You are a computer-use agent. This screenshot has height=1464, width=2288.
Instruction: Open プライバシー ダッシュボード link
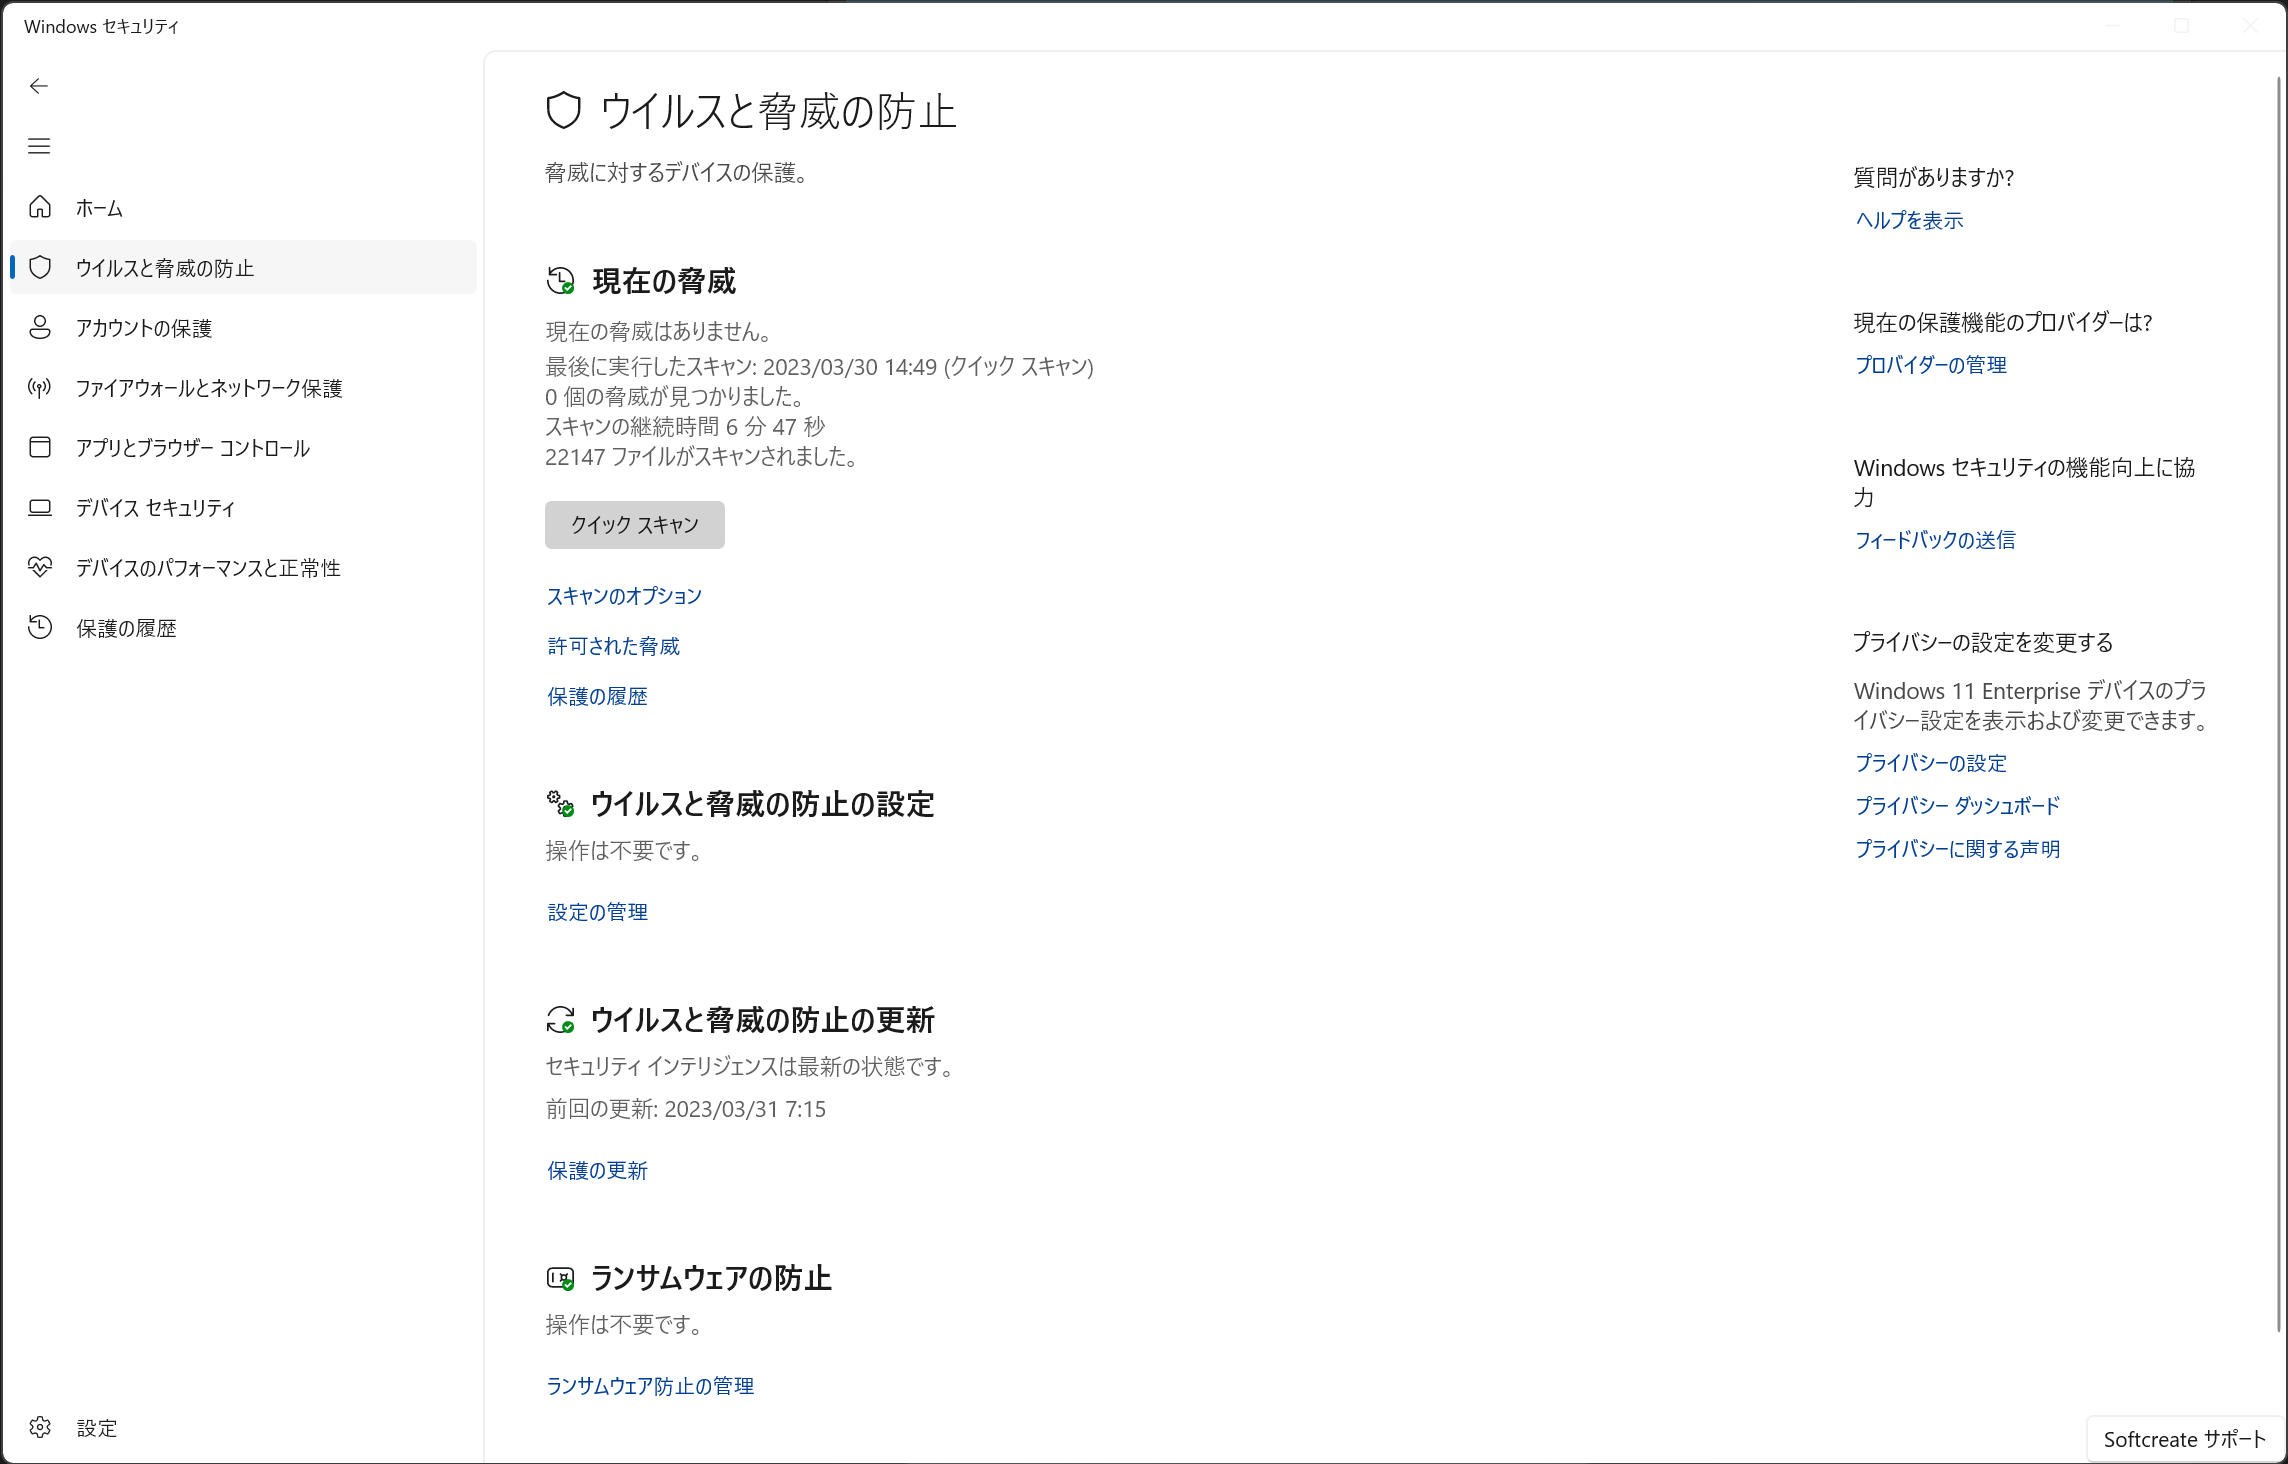(1957, 806)
